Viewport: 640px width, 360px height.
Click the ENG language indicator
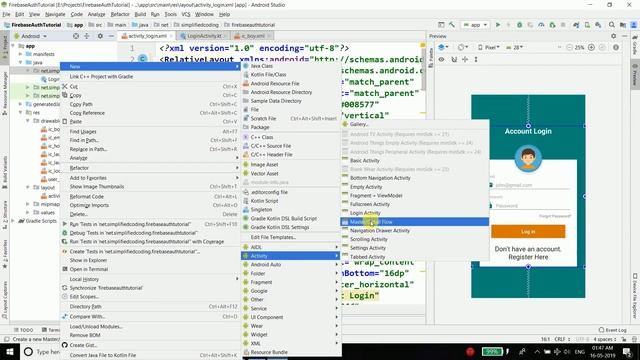579,351
